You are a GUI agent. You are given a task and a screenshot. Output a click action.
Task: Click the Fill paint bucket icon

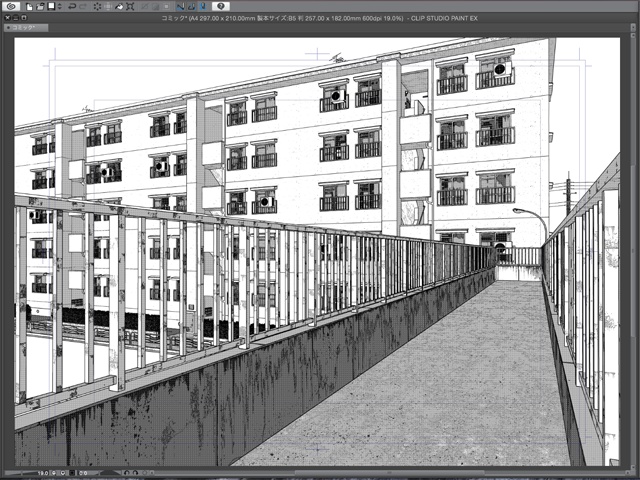click(x=119, y=6)
